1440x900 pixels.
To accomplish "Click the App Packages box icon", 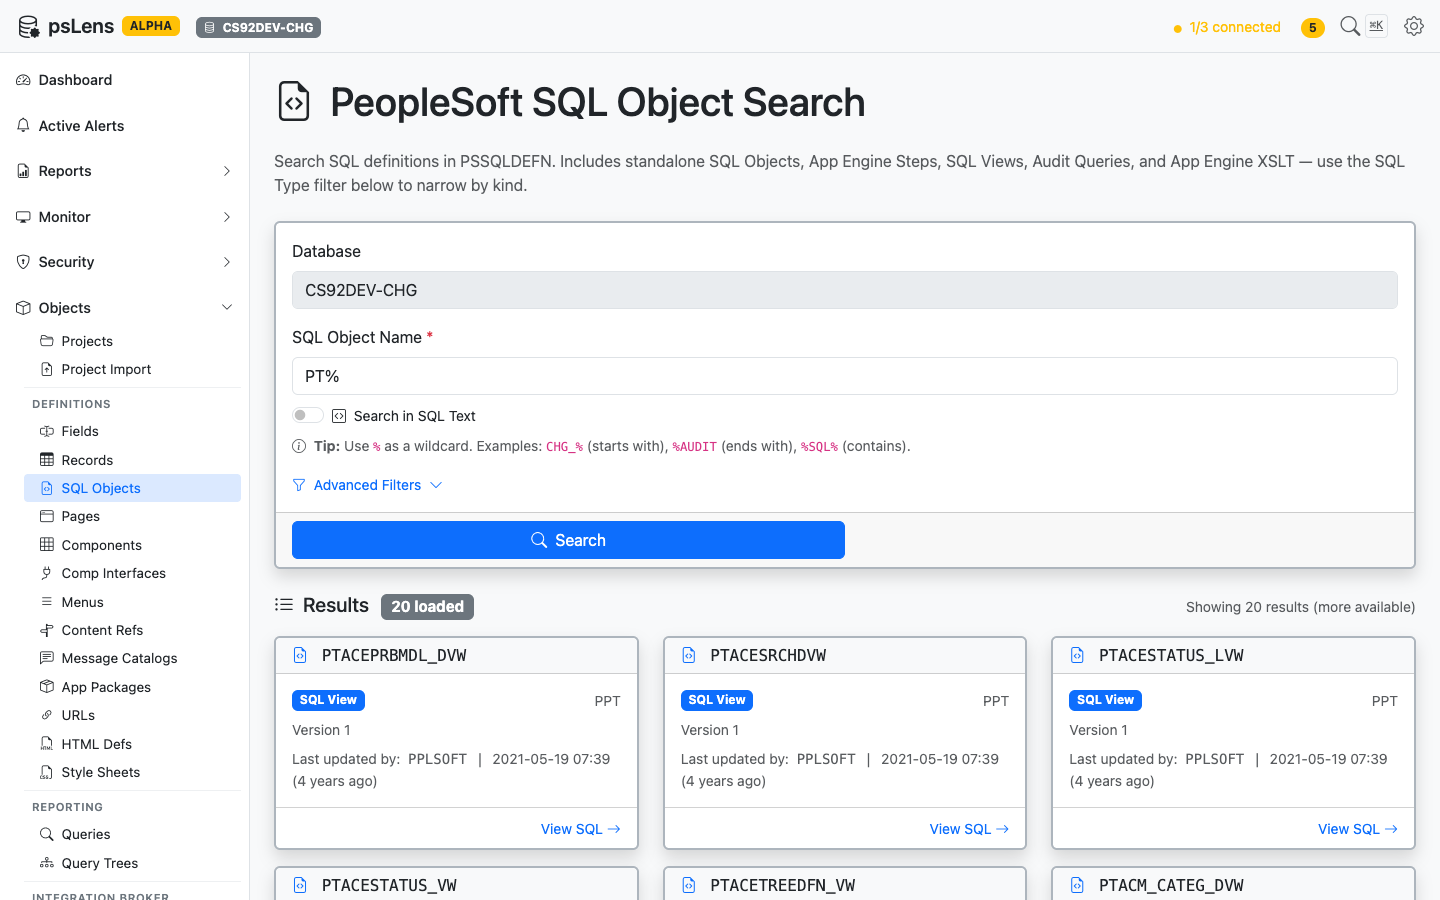I will (x=47, y=687).
